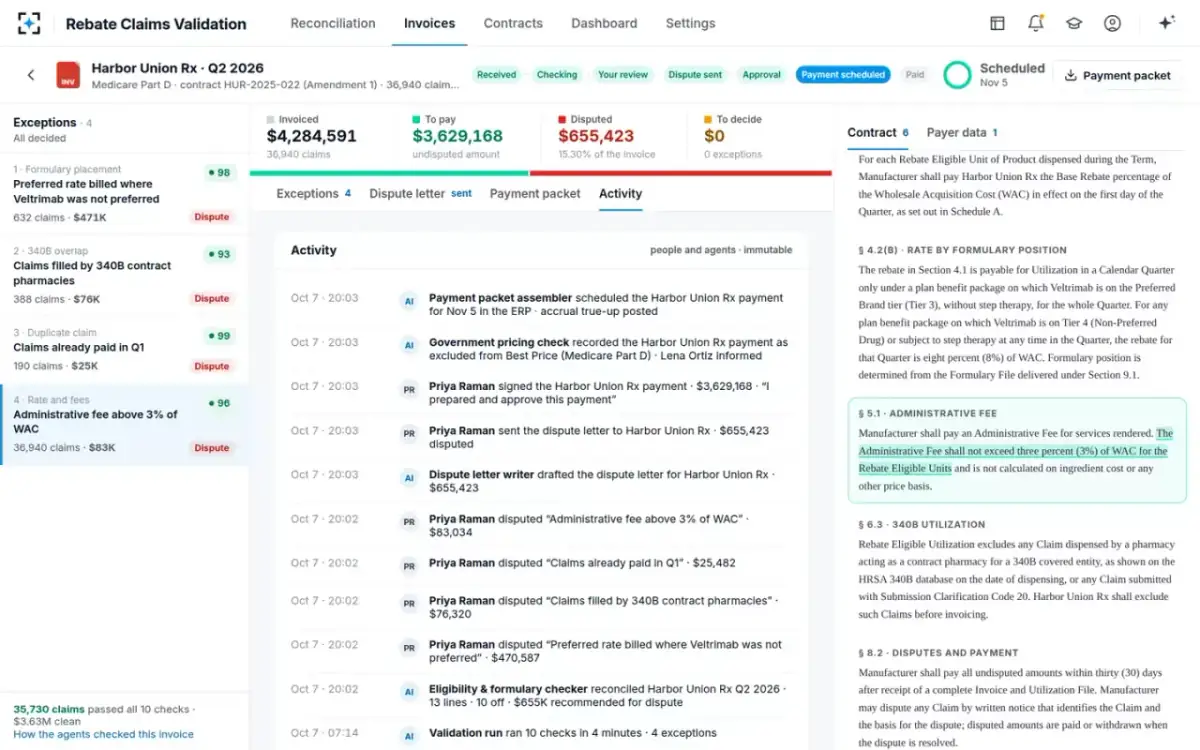The image size is (1200, 750).
Task: Select the Payer data tab
Action: click(x=962, y=132)
